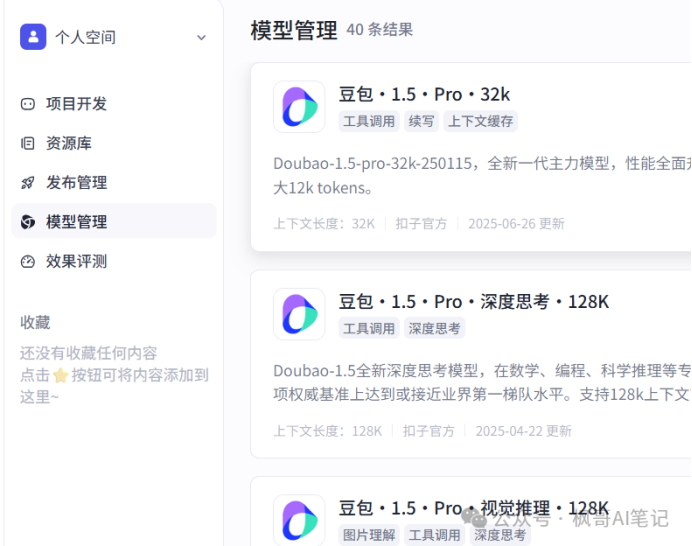Image resolution: width=692 pixels, height=546 pixels.
Task: Click 工具调用 tag on 深度思考 128K model
Action: click(369, 328)
